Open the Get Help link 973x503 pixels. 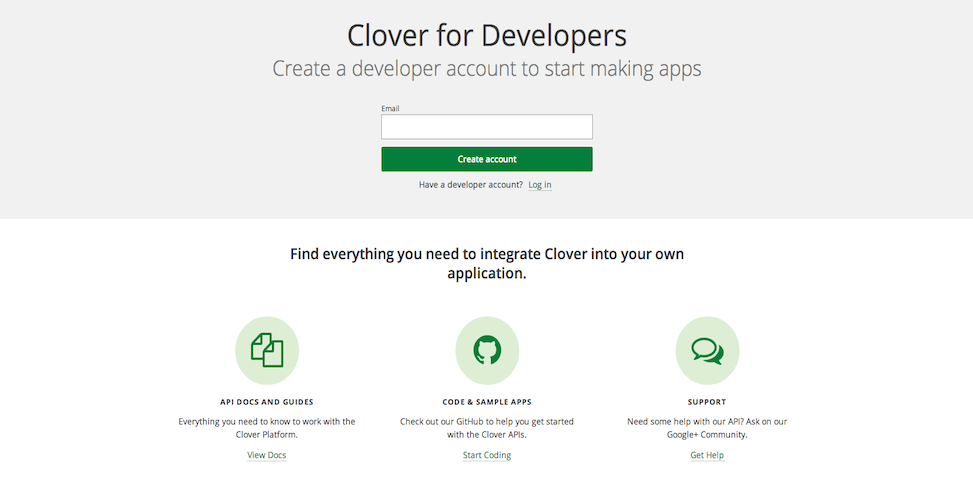click(x=707, y=455)
